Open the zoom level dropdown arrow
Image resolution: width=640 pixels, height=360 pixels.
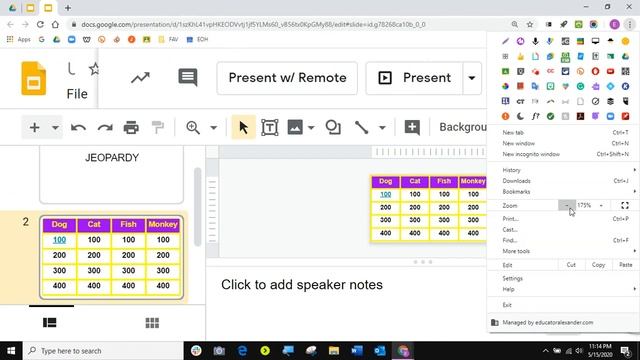pyautogui.click(x=213, y=128)
